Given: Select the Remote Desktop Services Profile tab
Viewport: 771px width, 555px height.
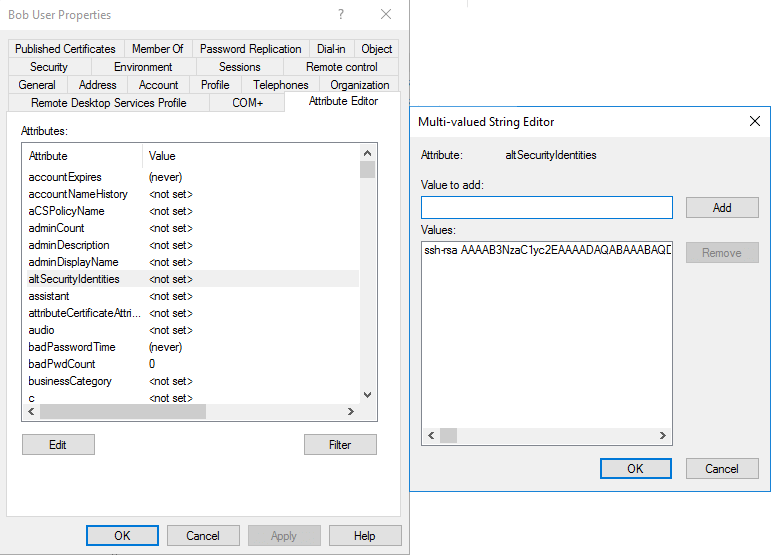Looking at the screenshot, I should (x=109, y=103).
